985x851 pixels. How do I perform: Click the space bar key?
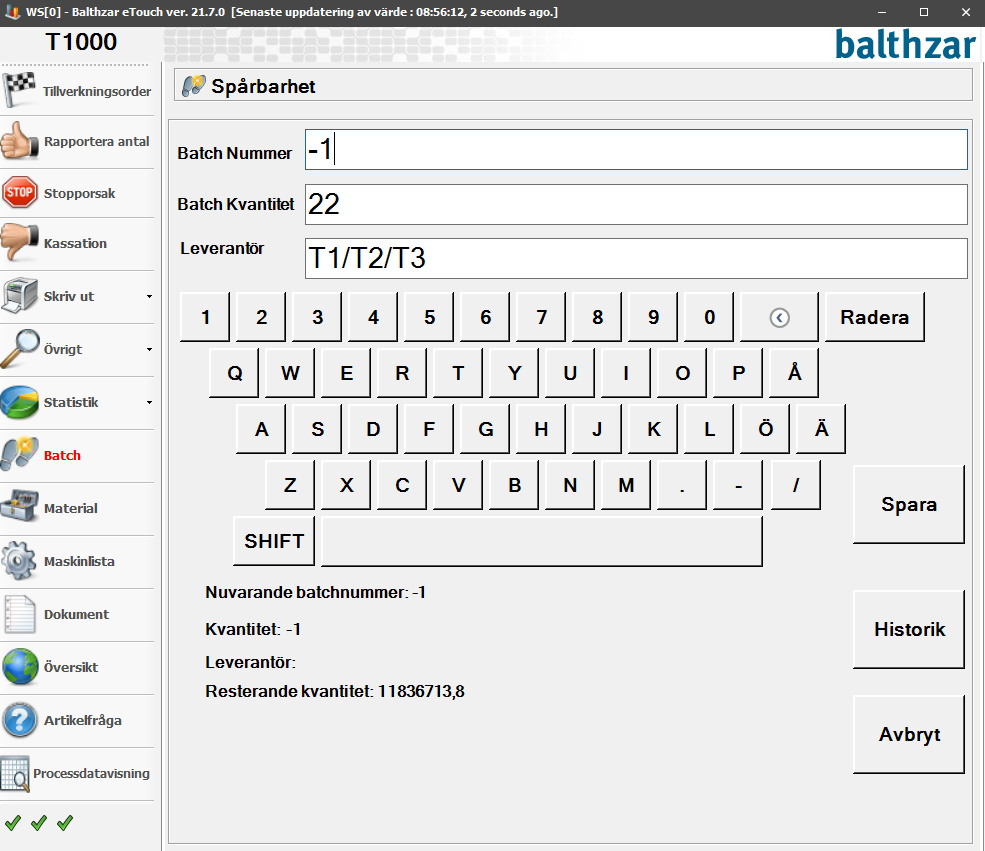click(x=541, y=541)
